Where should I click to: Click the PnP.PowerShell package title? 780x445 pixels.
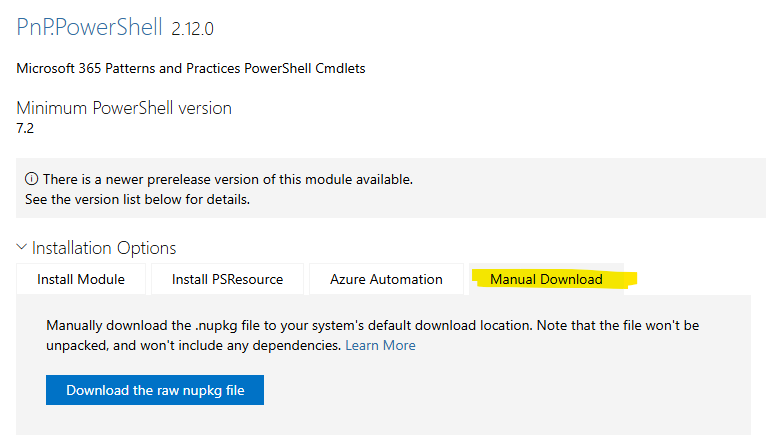[x=90, y=27]
